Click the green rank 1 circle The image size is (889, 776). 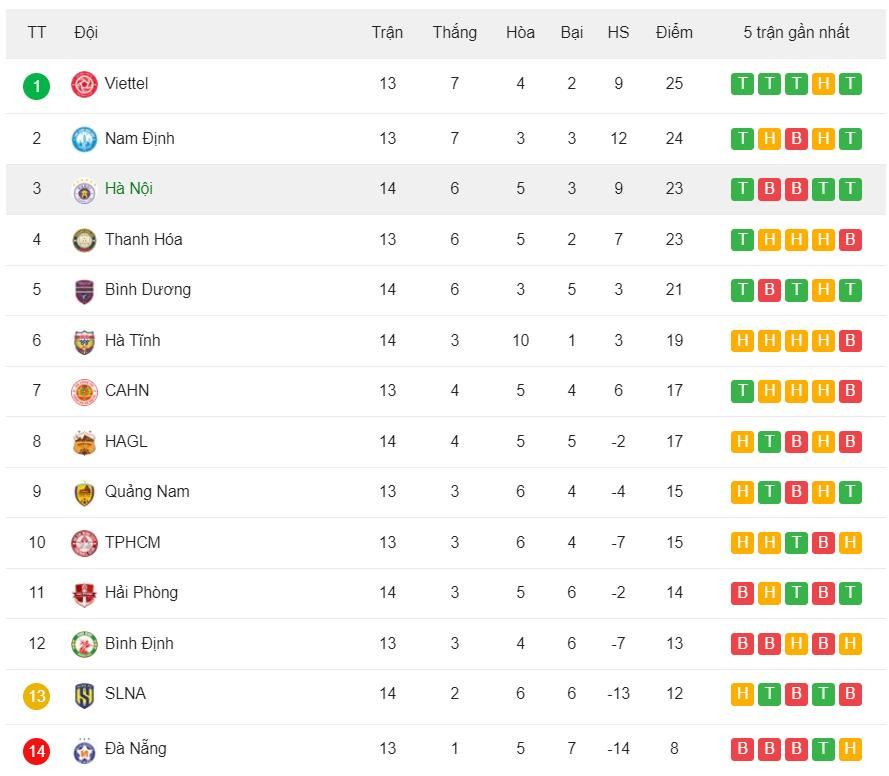[37, 86]
